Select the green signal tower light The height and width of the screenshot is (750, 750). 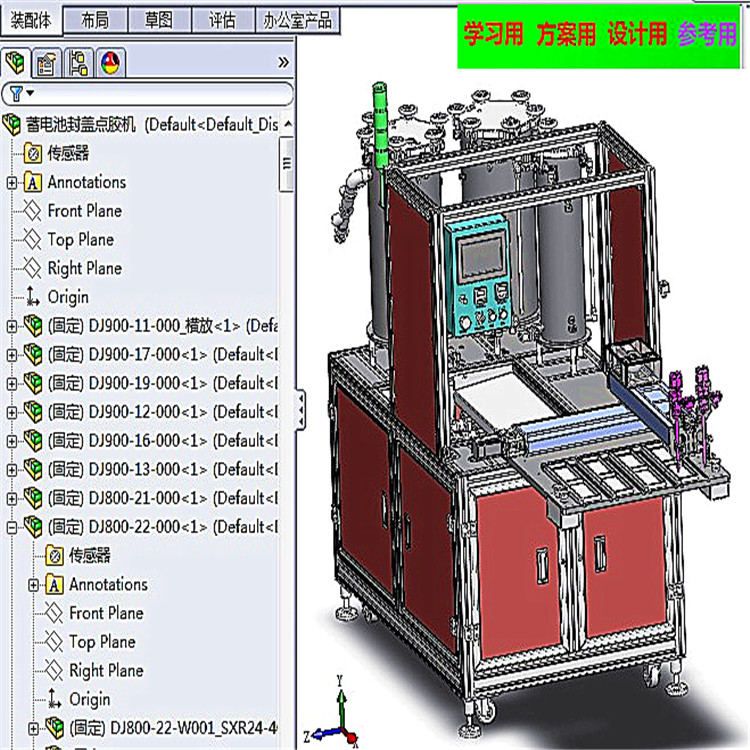379,125
